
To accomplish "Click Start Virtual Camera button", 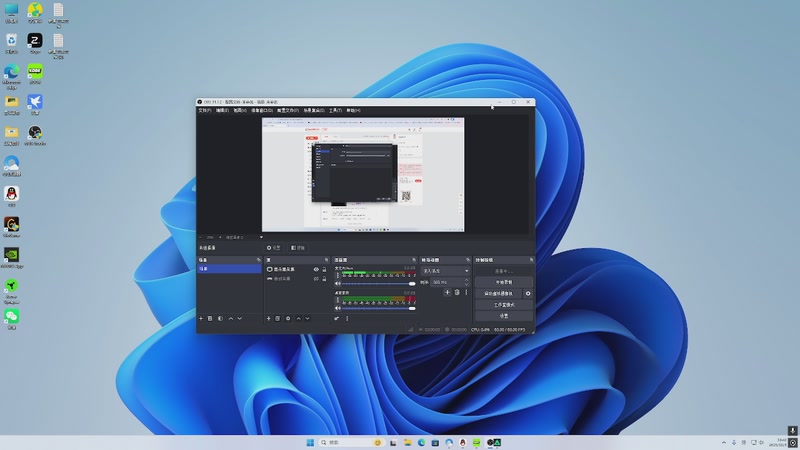I will 498,293.
